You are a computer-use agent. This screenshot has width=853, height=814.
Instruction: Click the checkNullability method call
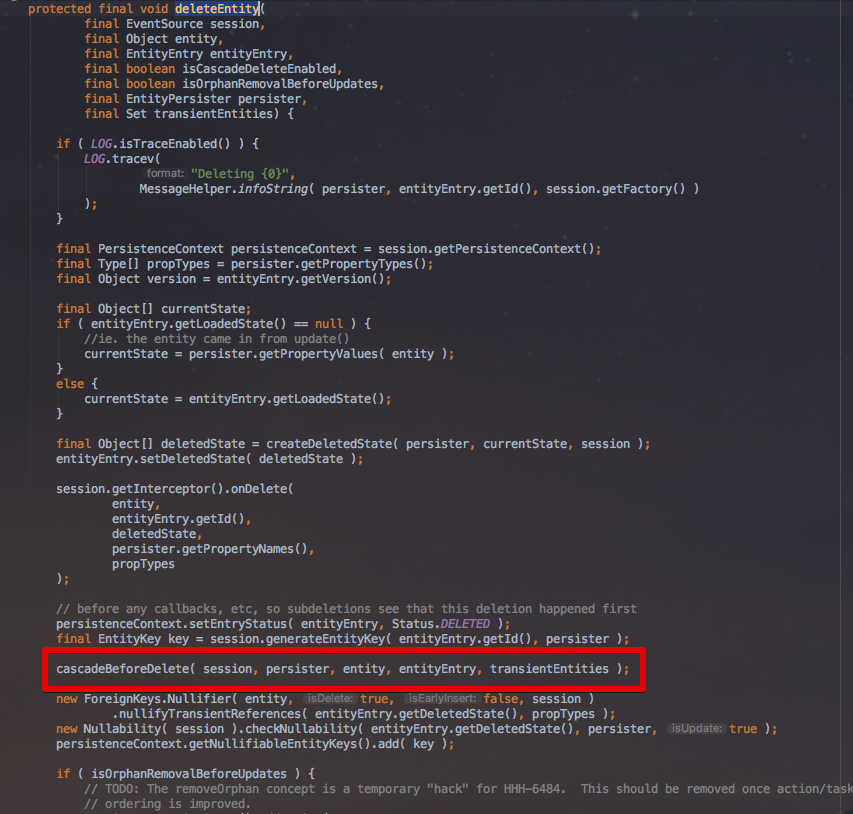coord(307,729)
